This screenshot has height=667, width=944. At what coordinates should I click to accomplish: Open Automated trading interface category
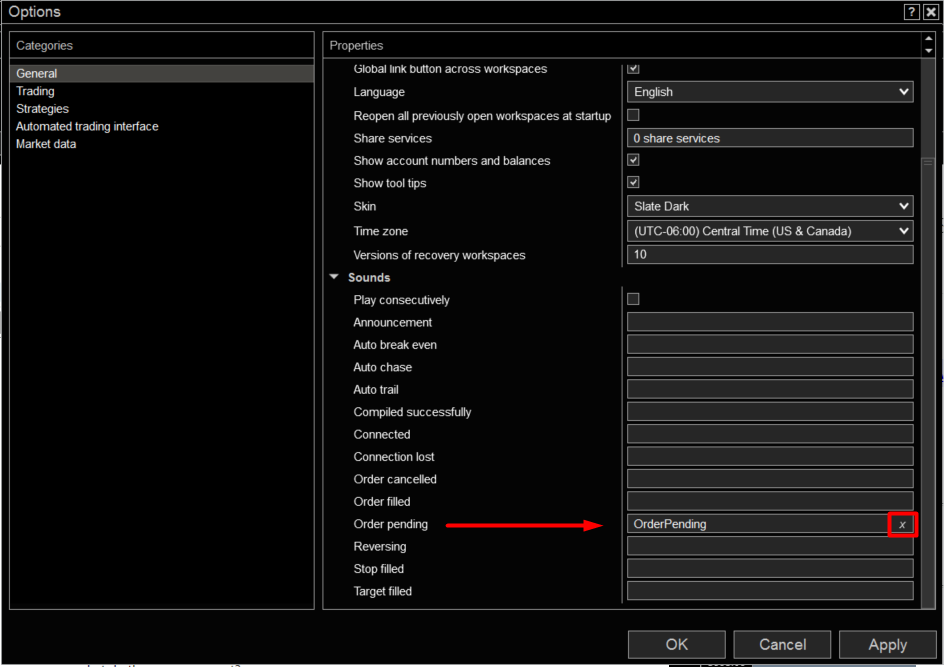coord(87,126)
